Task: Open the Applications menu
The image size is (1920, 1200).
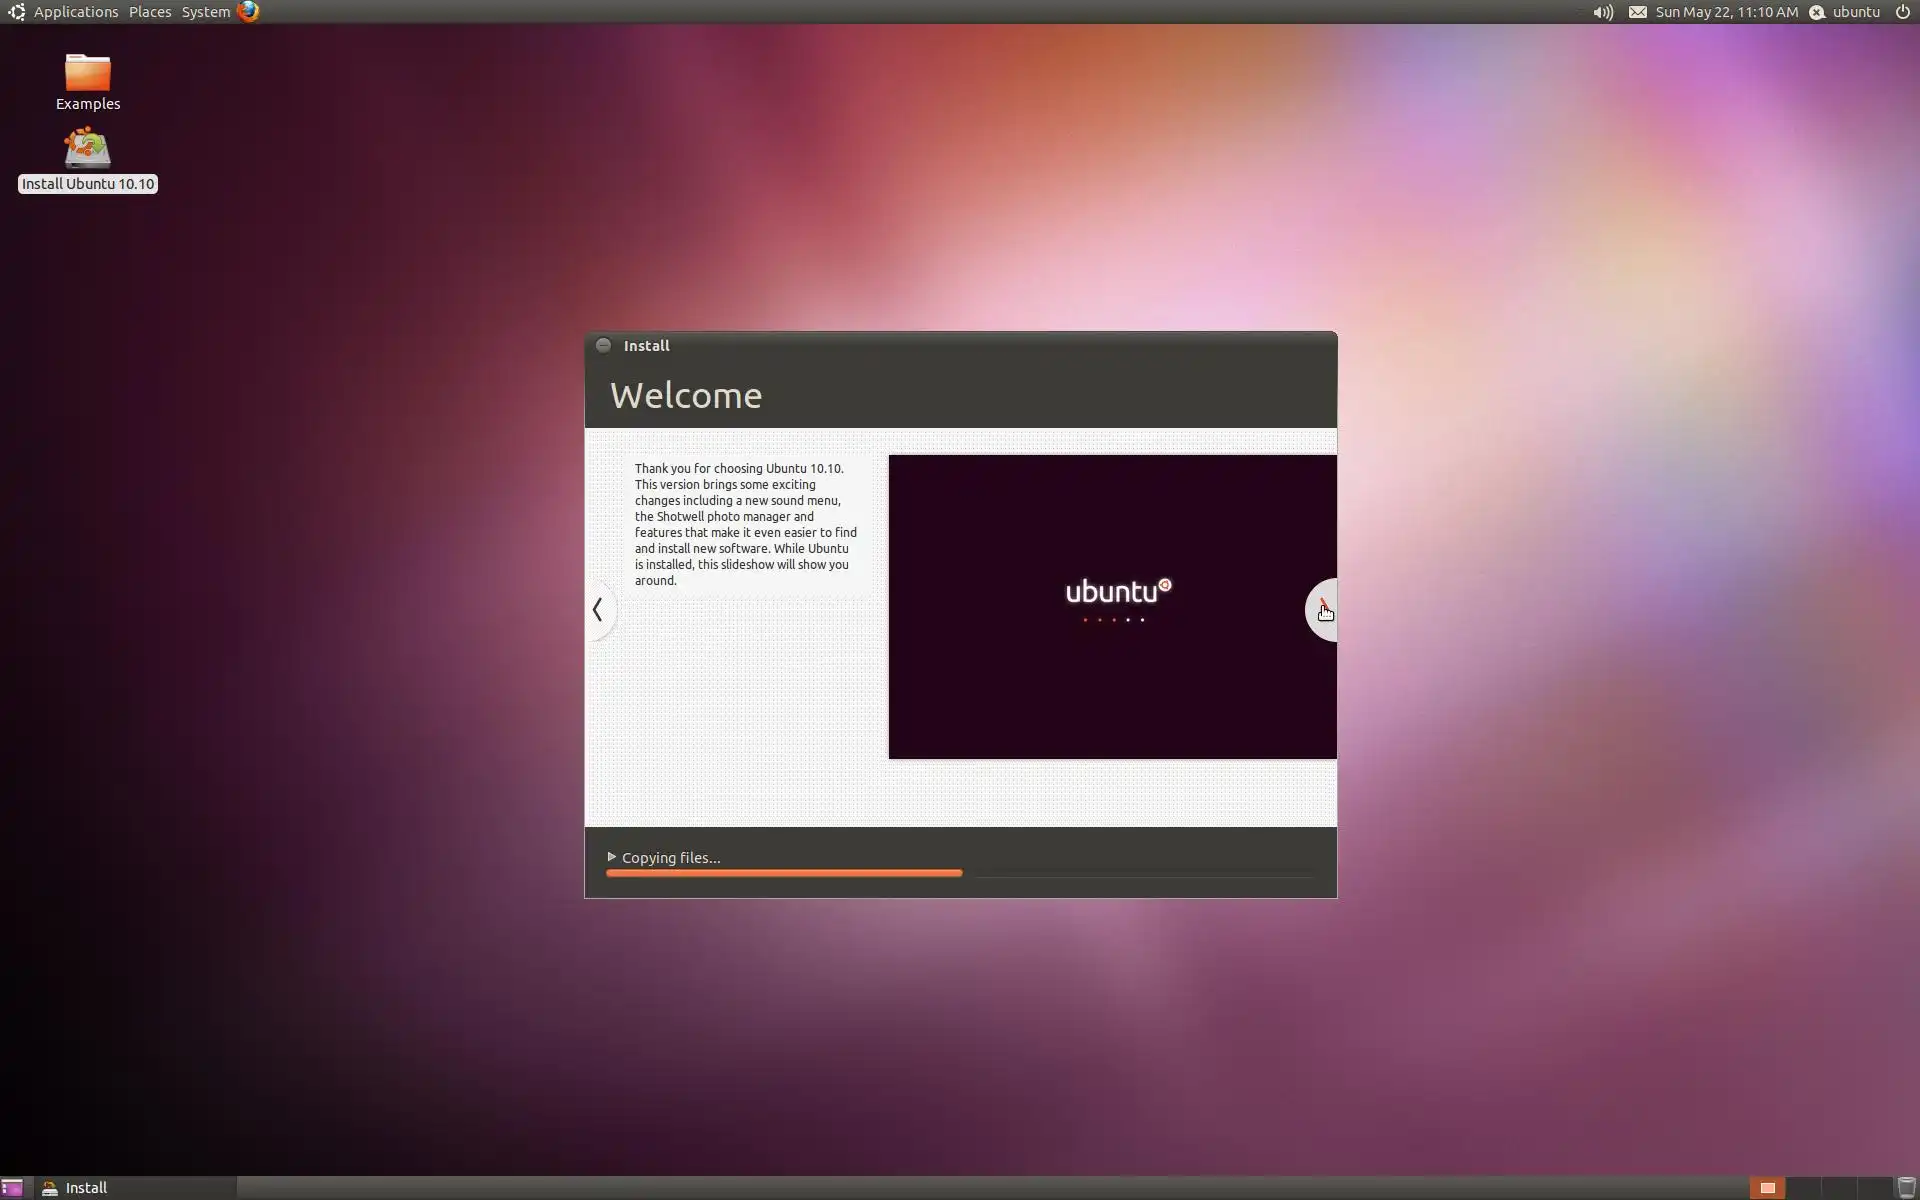Action: [x=75, y=12]
